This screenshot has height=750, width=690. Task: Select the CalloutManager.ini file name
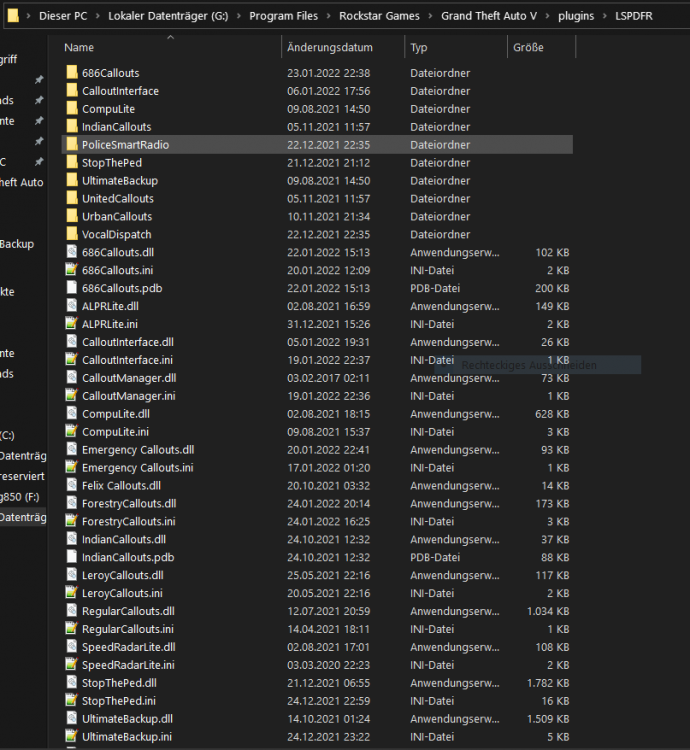(129, 396)
